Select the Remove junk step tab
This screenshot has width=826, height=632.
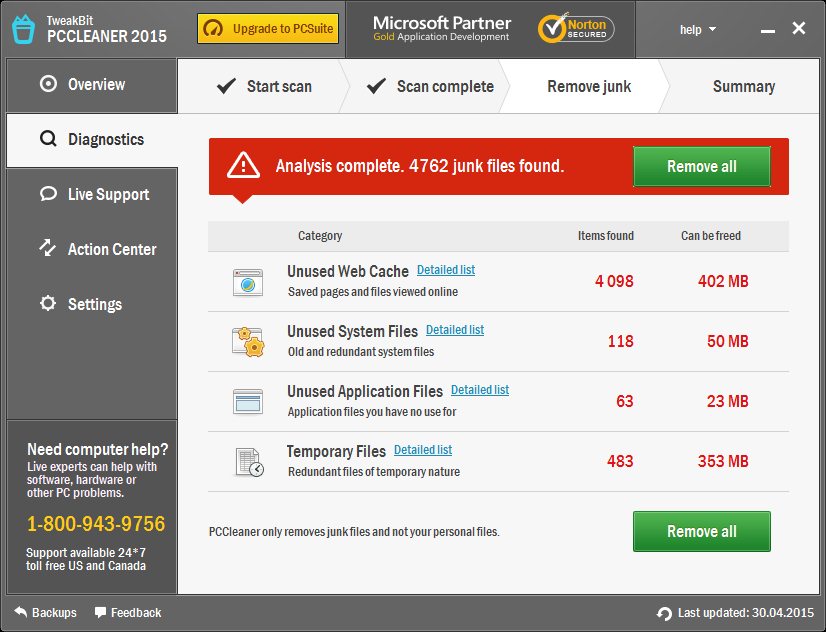pos(585,86)
